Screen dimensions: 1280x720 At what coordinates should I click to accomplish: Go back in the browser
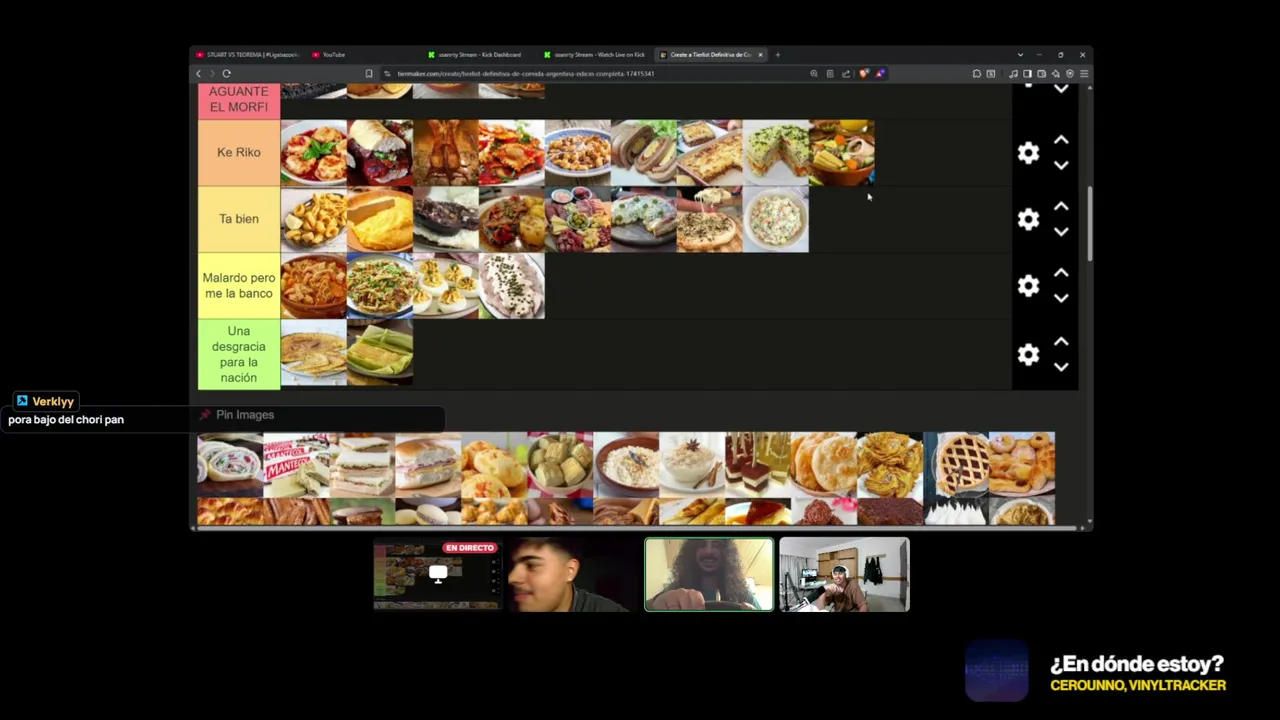(x=198, y=73)
